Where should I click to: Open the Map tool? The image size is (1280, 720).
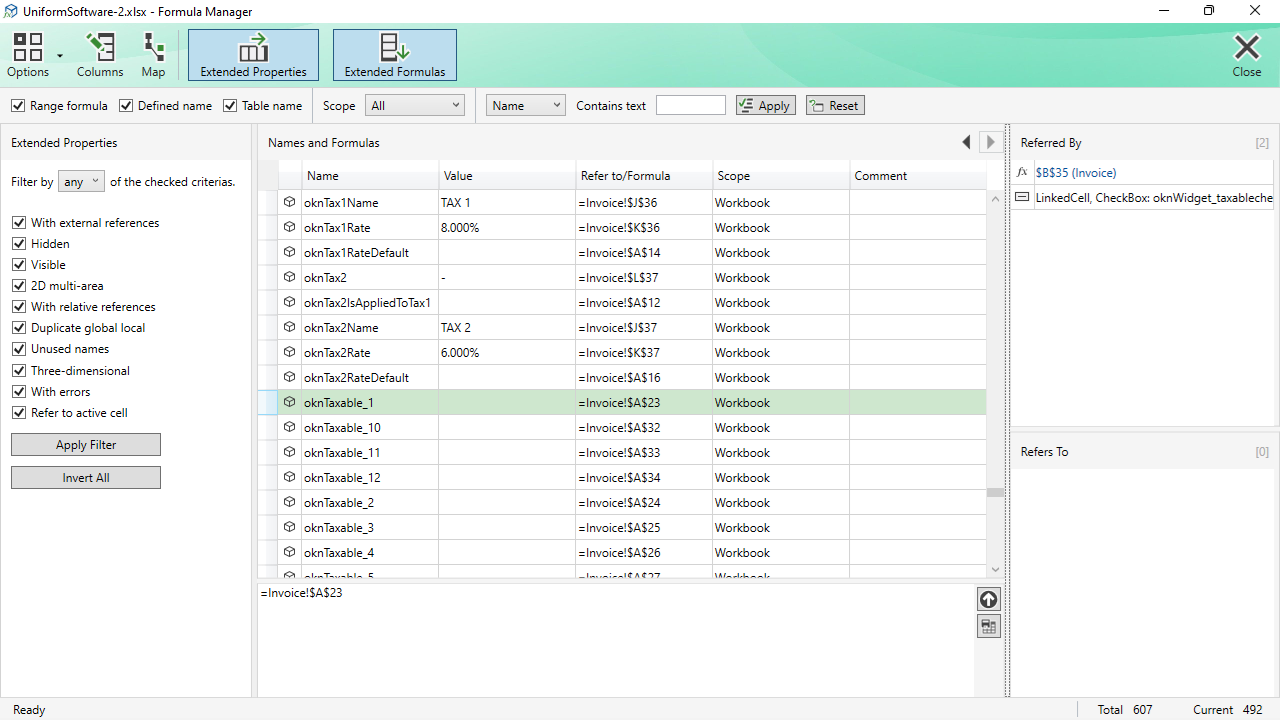153,54
